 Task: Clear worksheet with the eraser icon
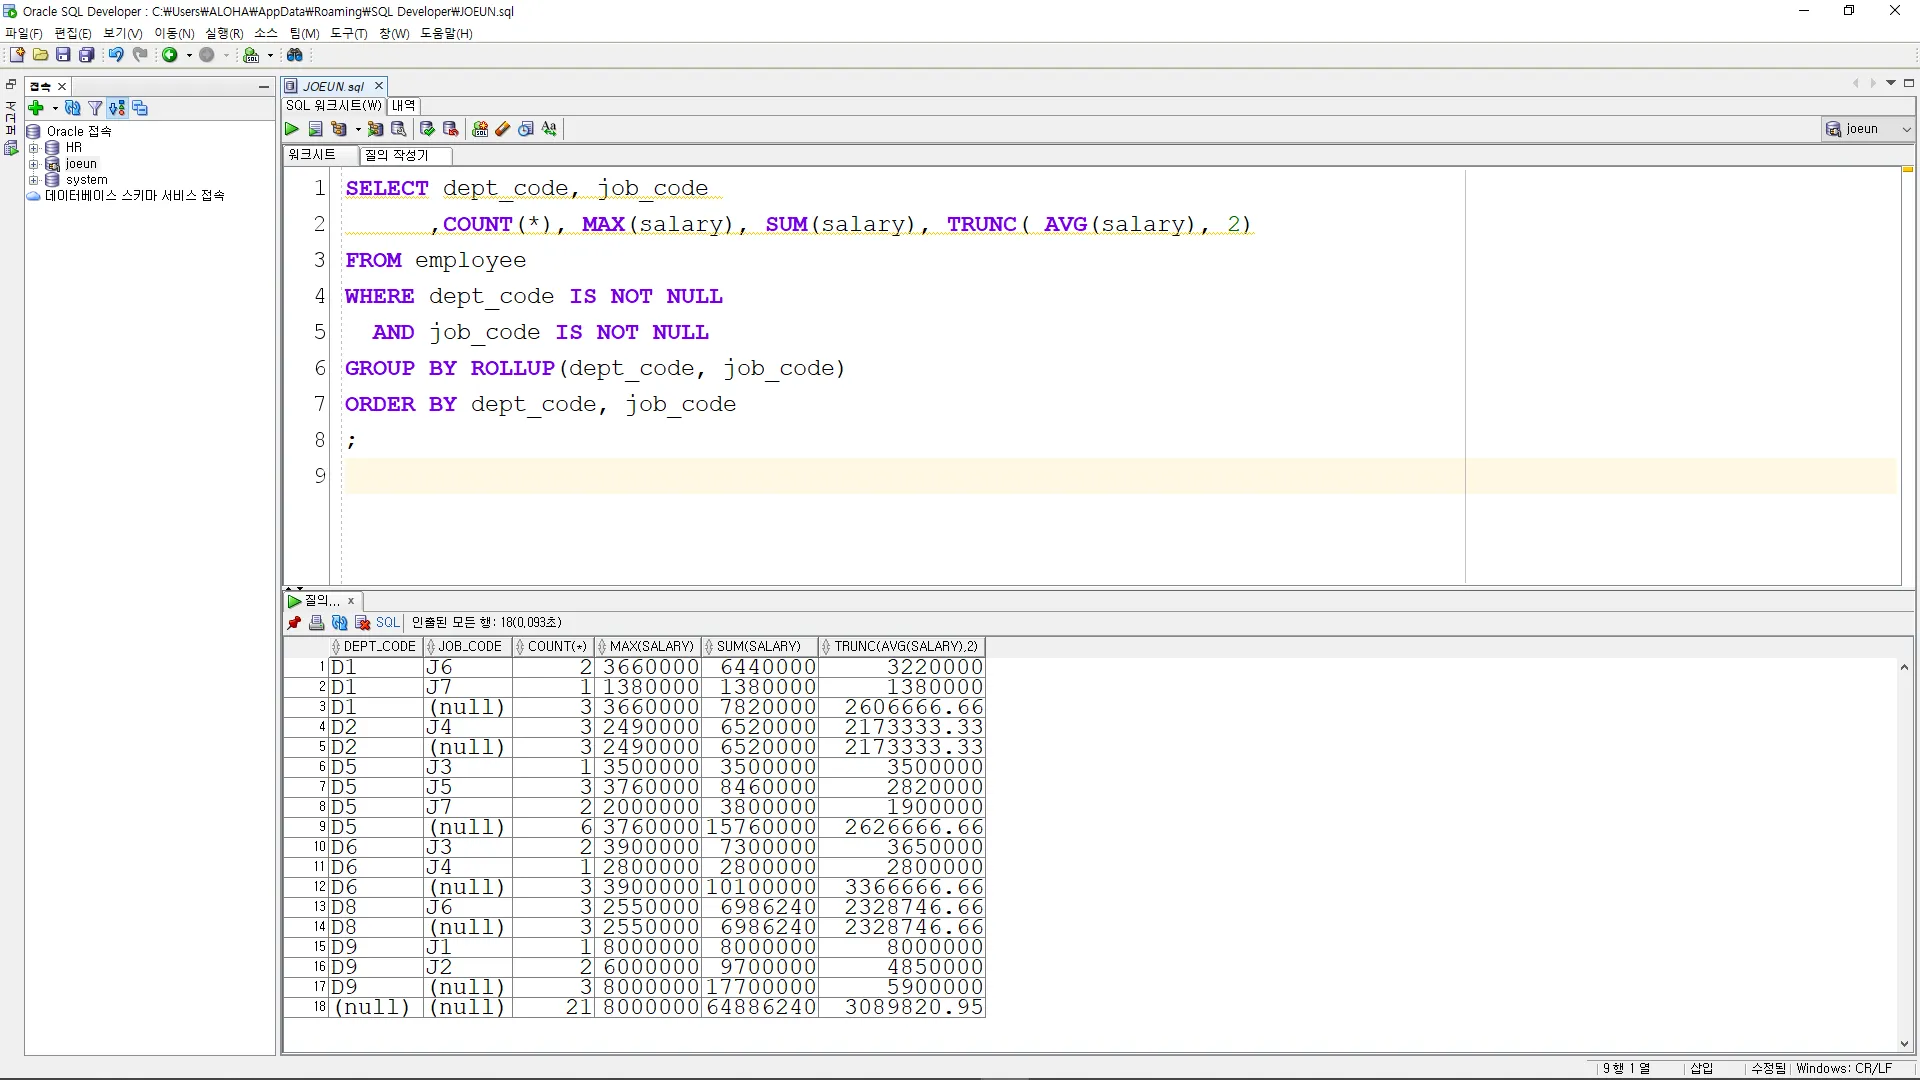(x=503, y=129)
